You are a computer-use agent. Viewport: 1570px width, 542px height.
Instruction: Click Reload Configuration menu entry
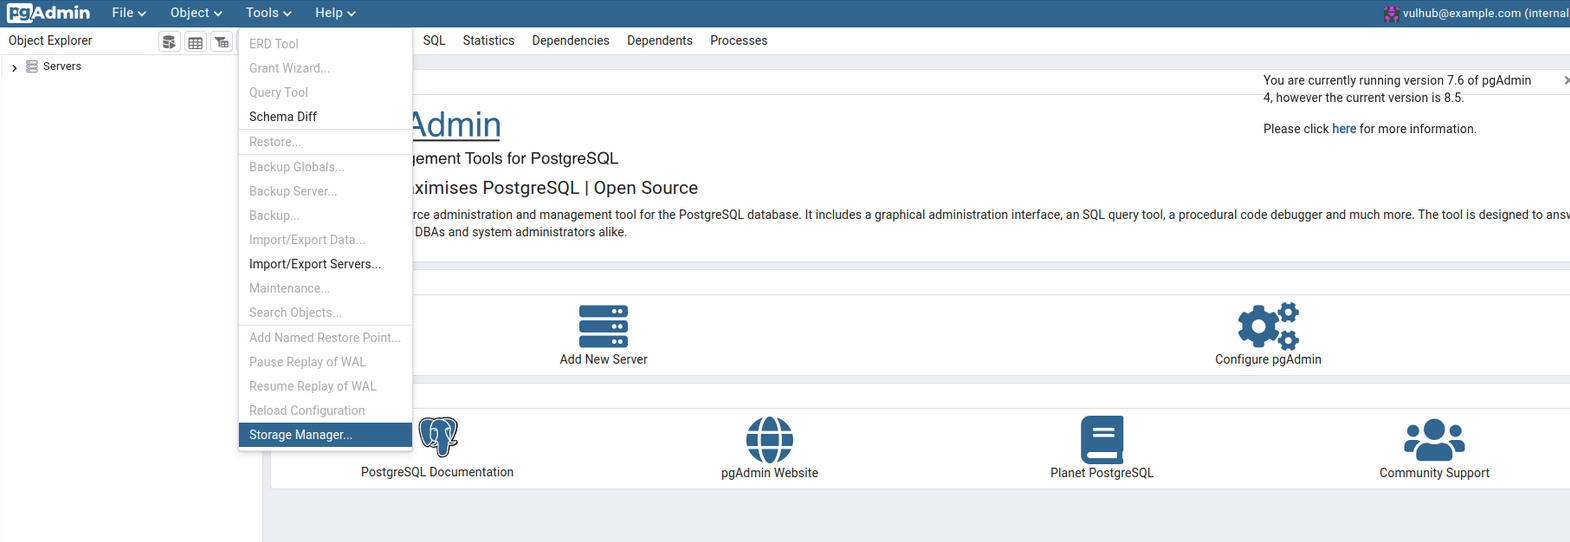[x=325, y=411]
